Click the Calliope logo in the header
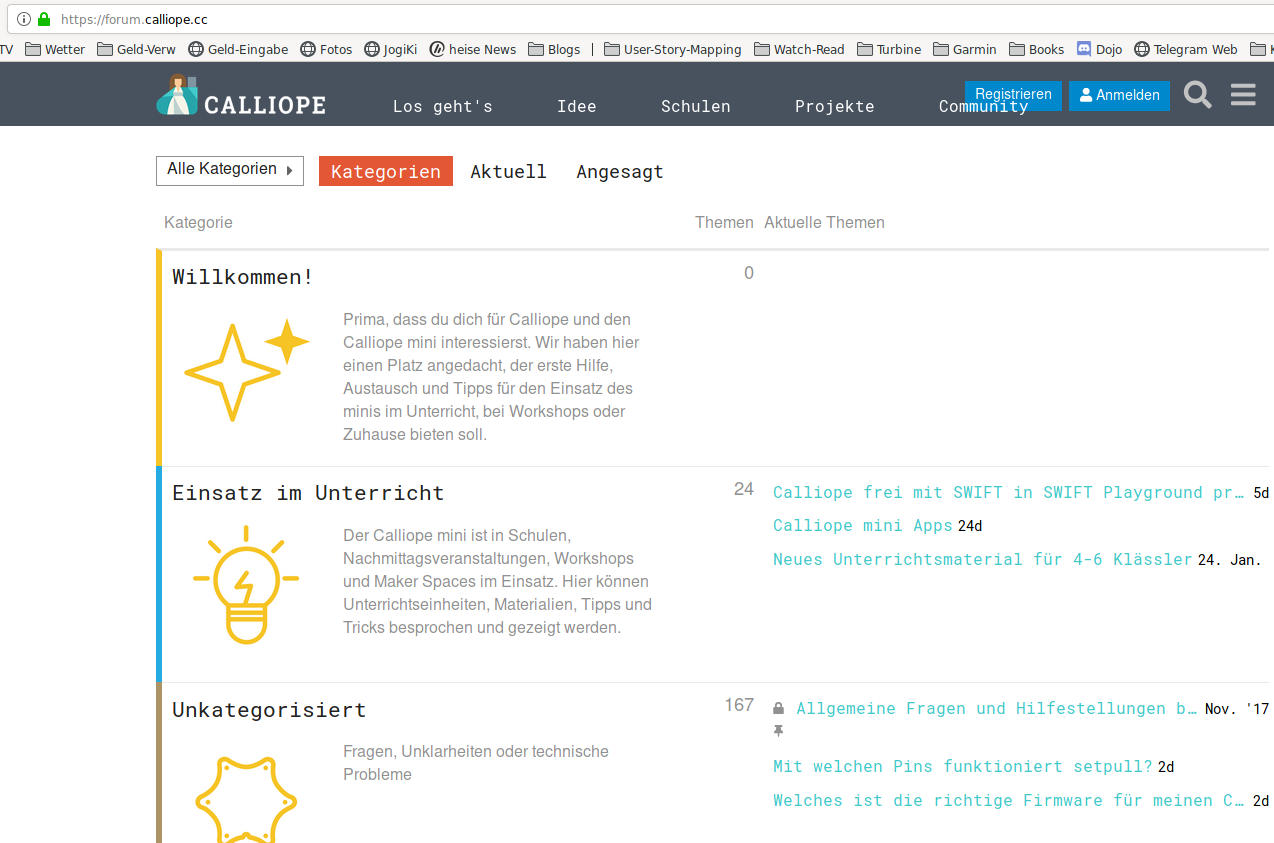 (x=241, y=95)
